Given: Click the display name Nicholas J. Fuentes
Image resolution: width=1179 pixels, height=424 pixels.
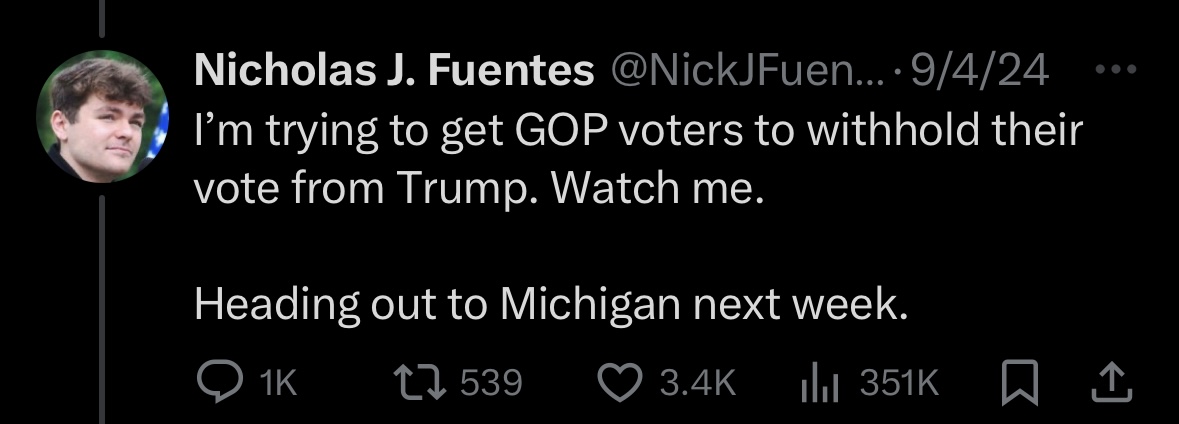Looking at the screenshot, I should click(x=394, y=71).
